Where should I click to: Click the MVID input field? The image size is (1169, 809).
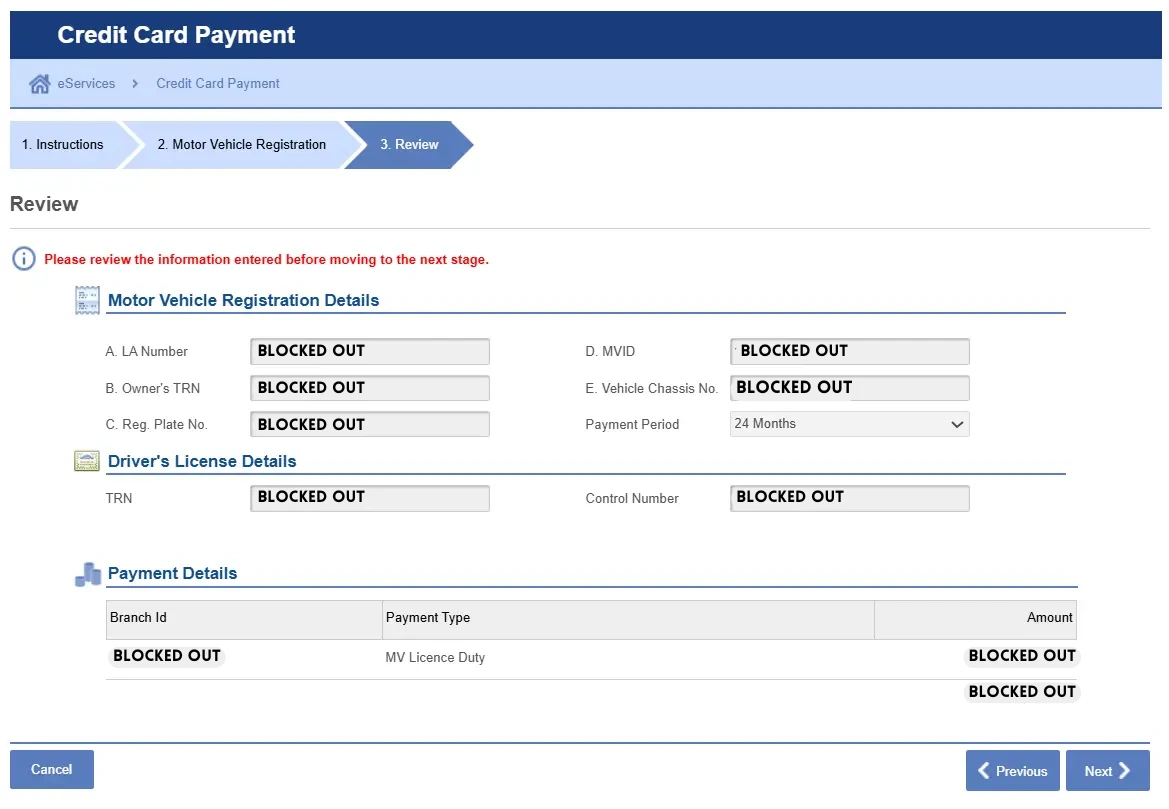tap(849, 351)
